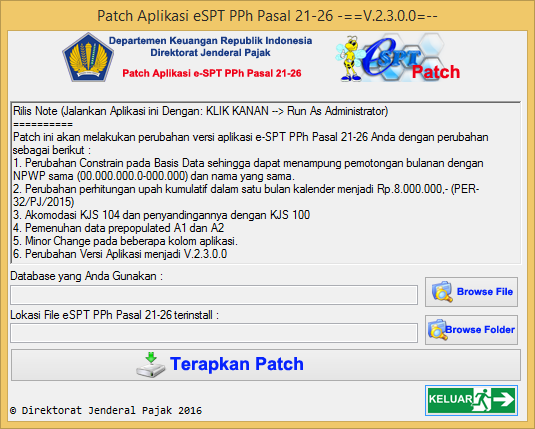Click '© Direktorat Jenderal Pajak 2016' footer text
This screenshot has width=535, height=429.
click(106, 410)
